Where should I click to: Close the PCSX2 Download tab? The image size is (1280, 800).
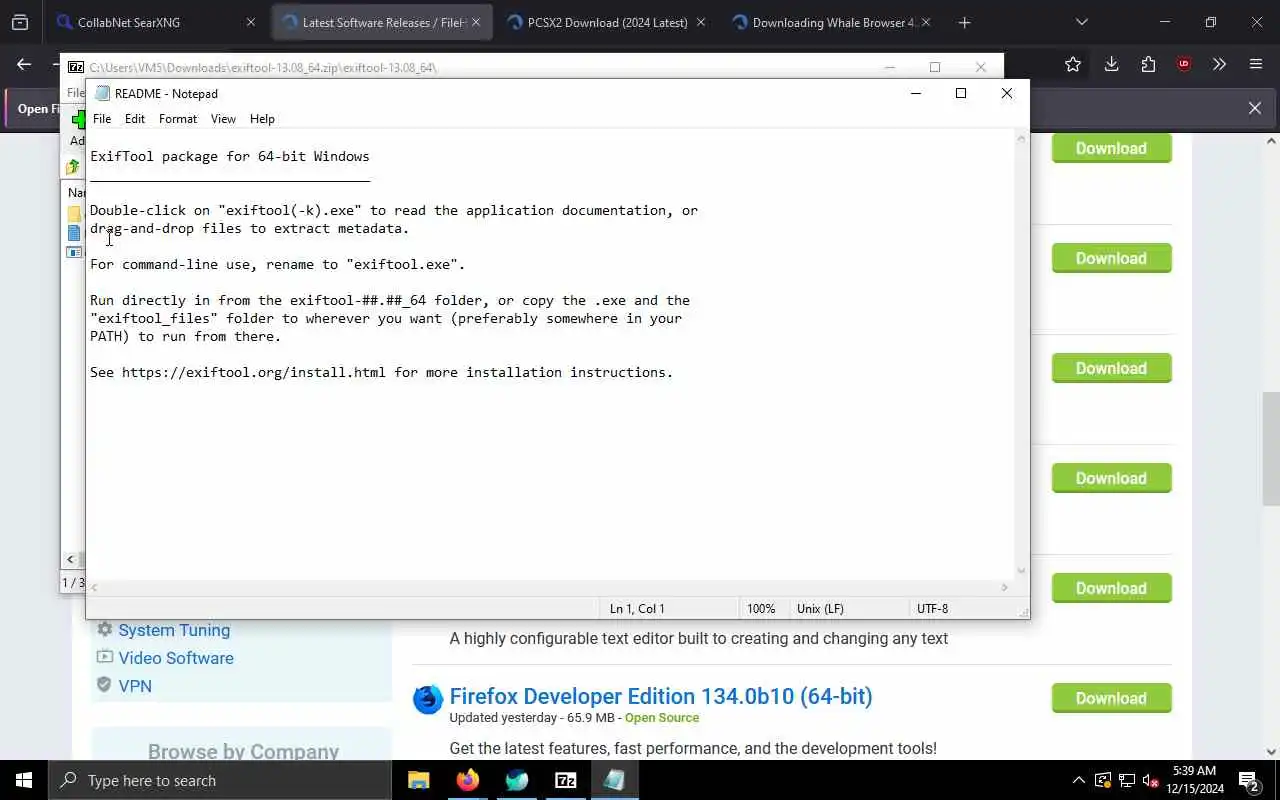click(x=700, y=22)
